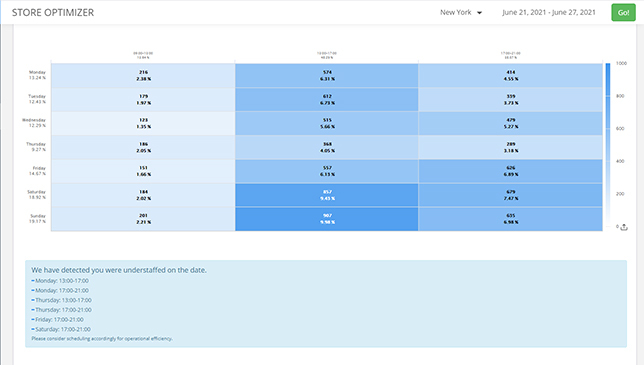644x365 pixels.
Task: Click the 'Please consider scheduling accordingly' note
Action: [x=102, y=339]
